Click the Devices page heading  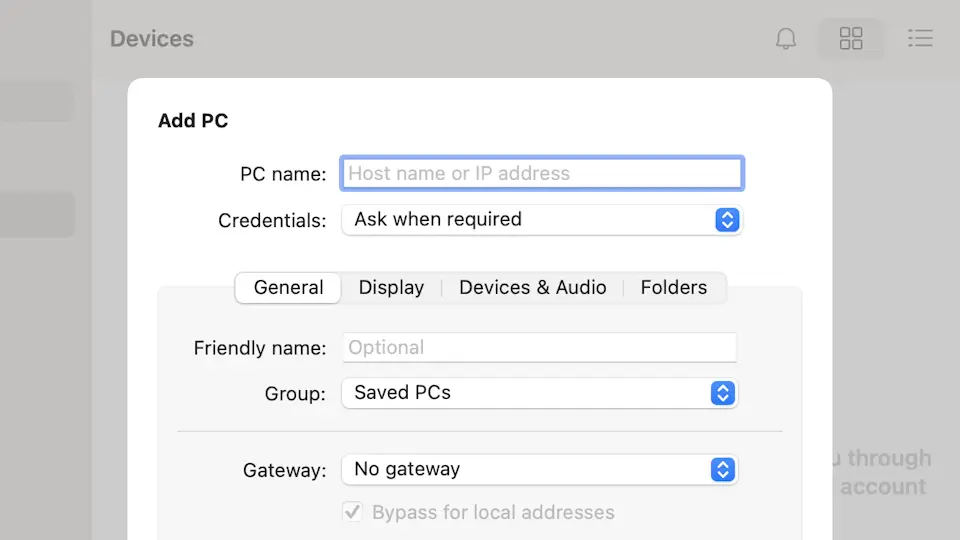click(x=152, y=39)
